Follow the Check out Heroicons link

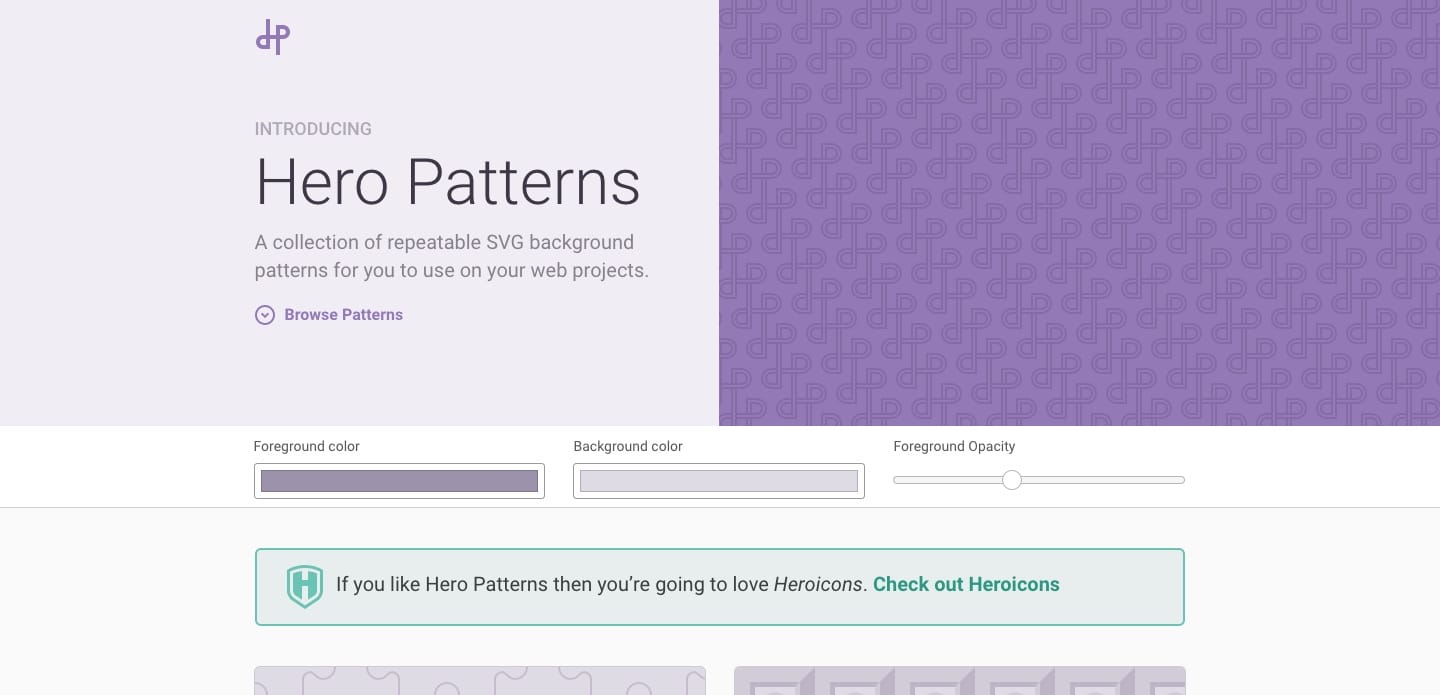click(966, 585)
